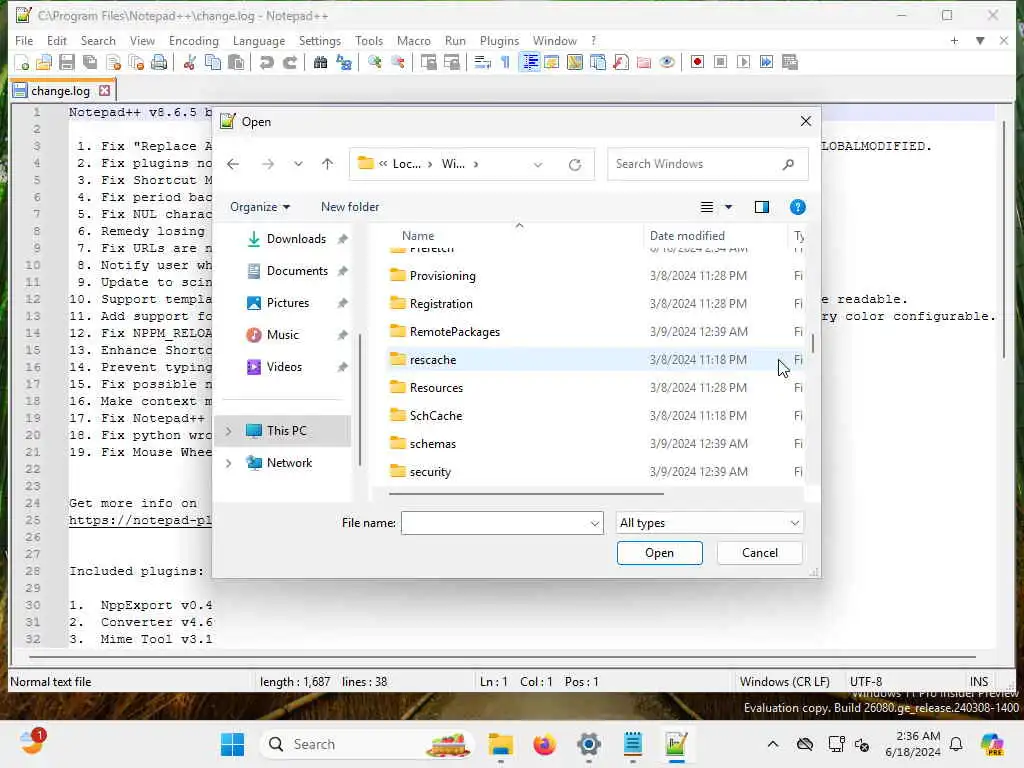The width and height of the screenshot is (1024, 768).
Task: Toggle the Indent guide toolbar icon
Action: pos(530,63)
